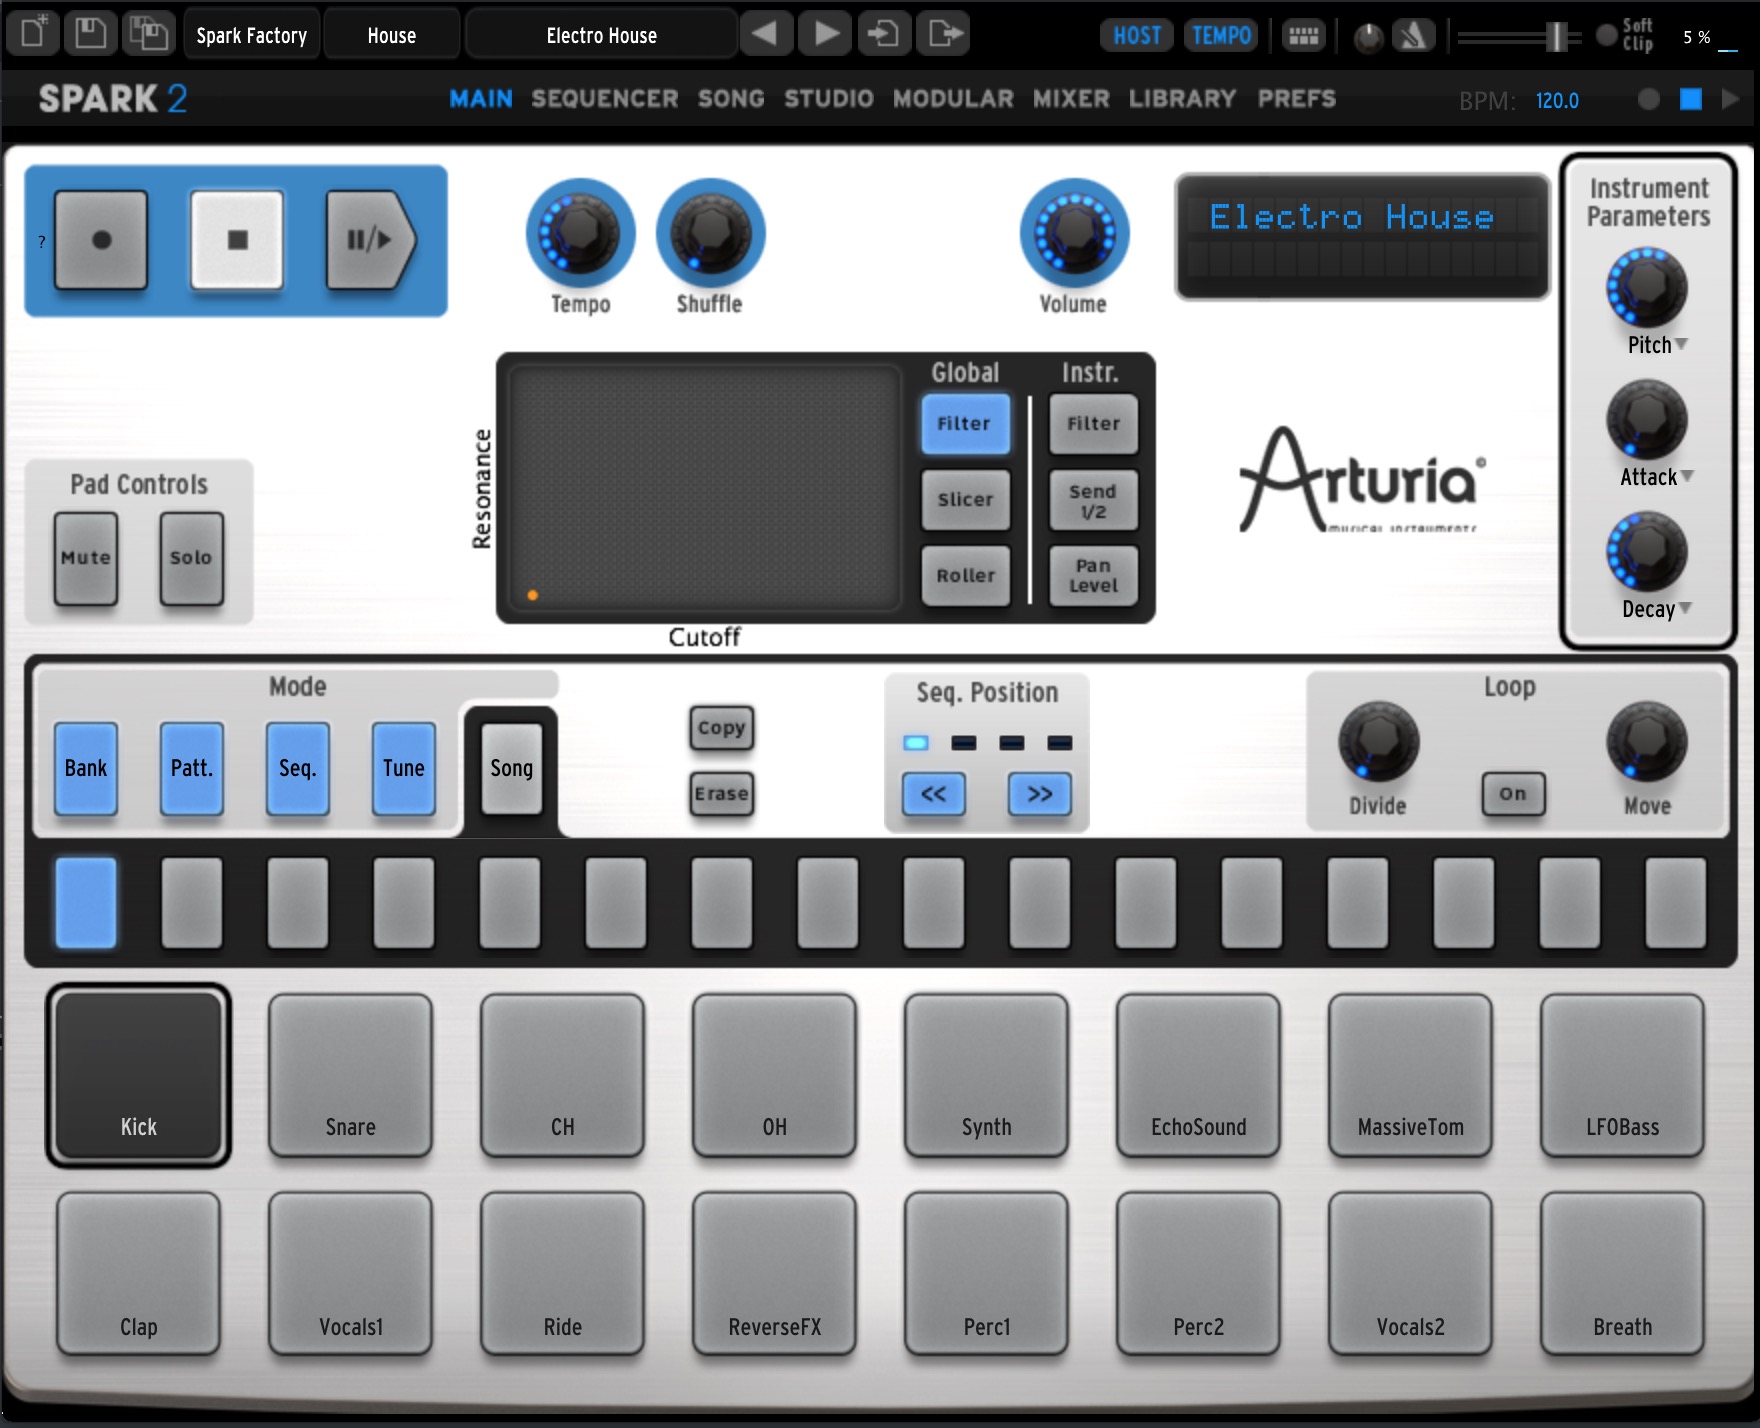Click the Seq. Position forward arrows button
This screenshot has width=1760, height=1428.
pyautogui.click(x=1040, y=794)
